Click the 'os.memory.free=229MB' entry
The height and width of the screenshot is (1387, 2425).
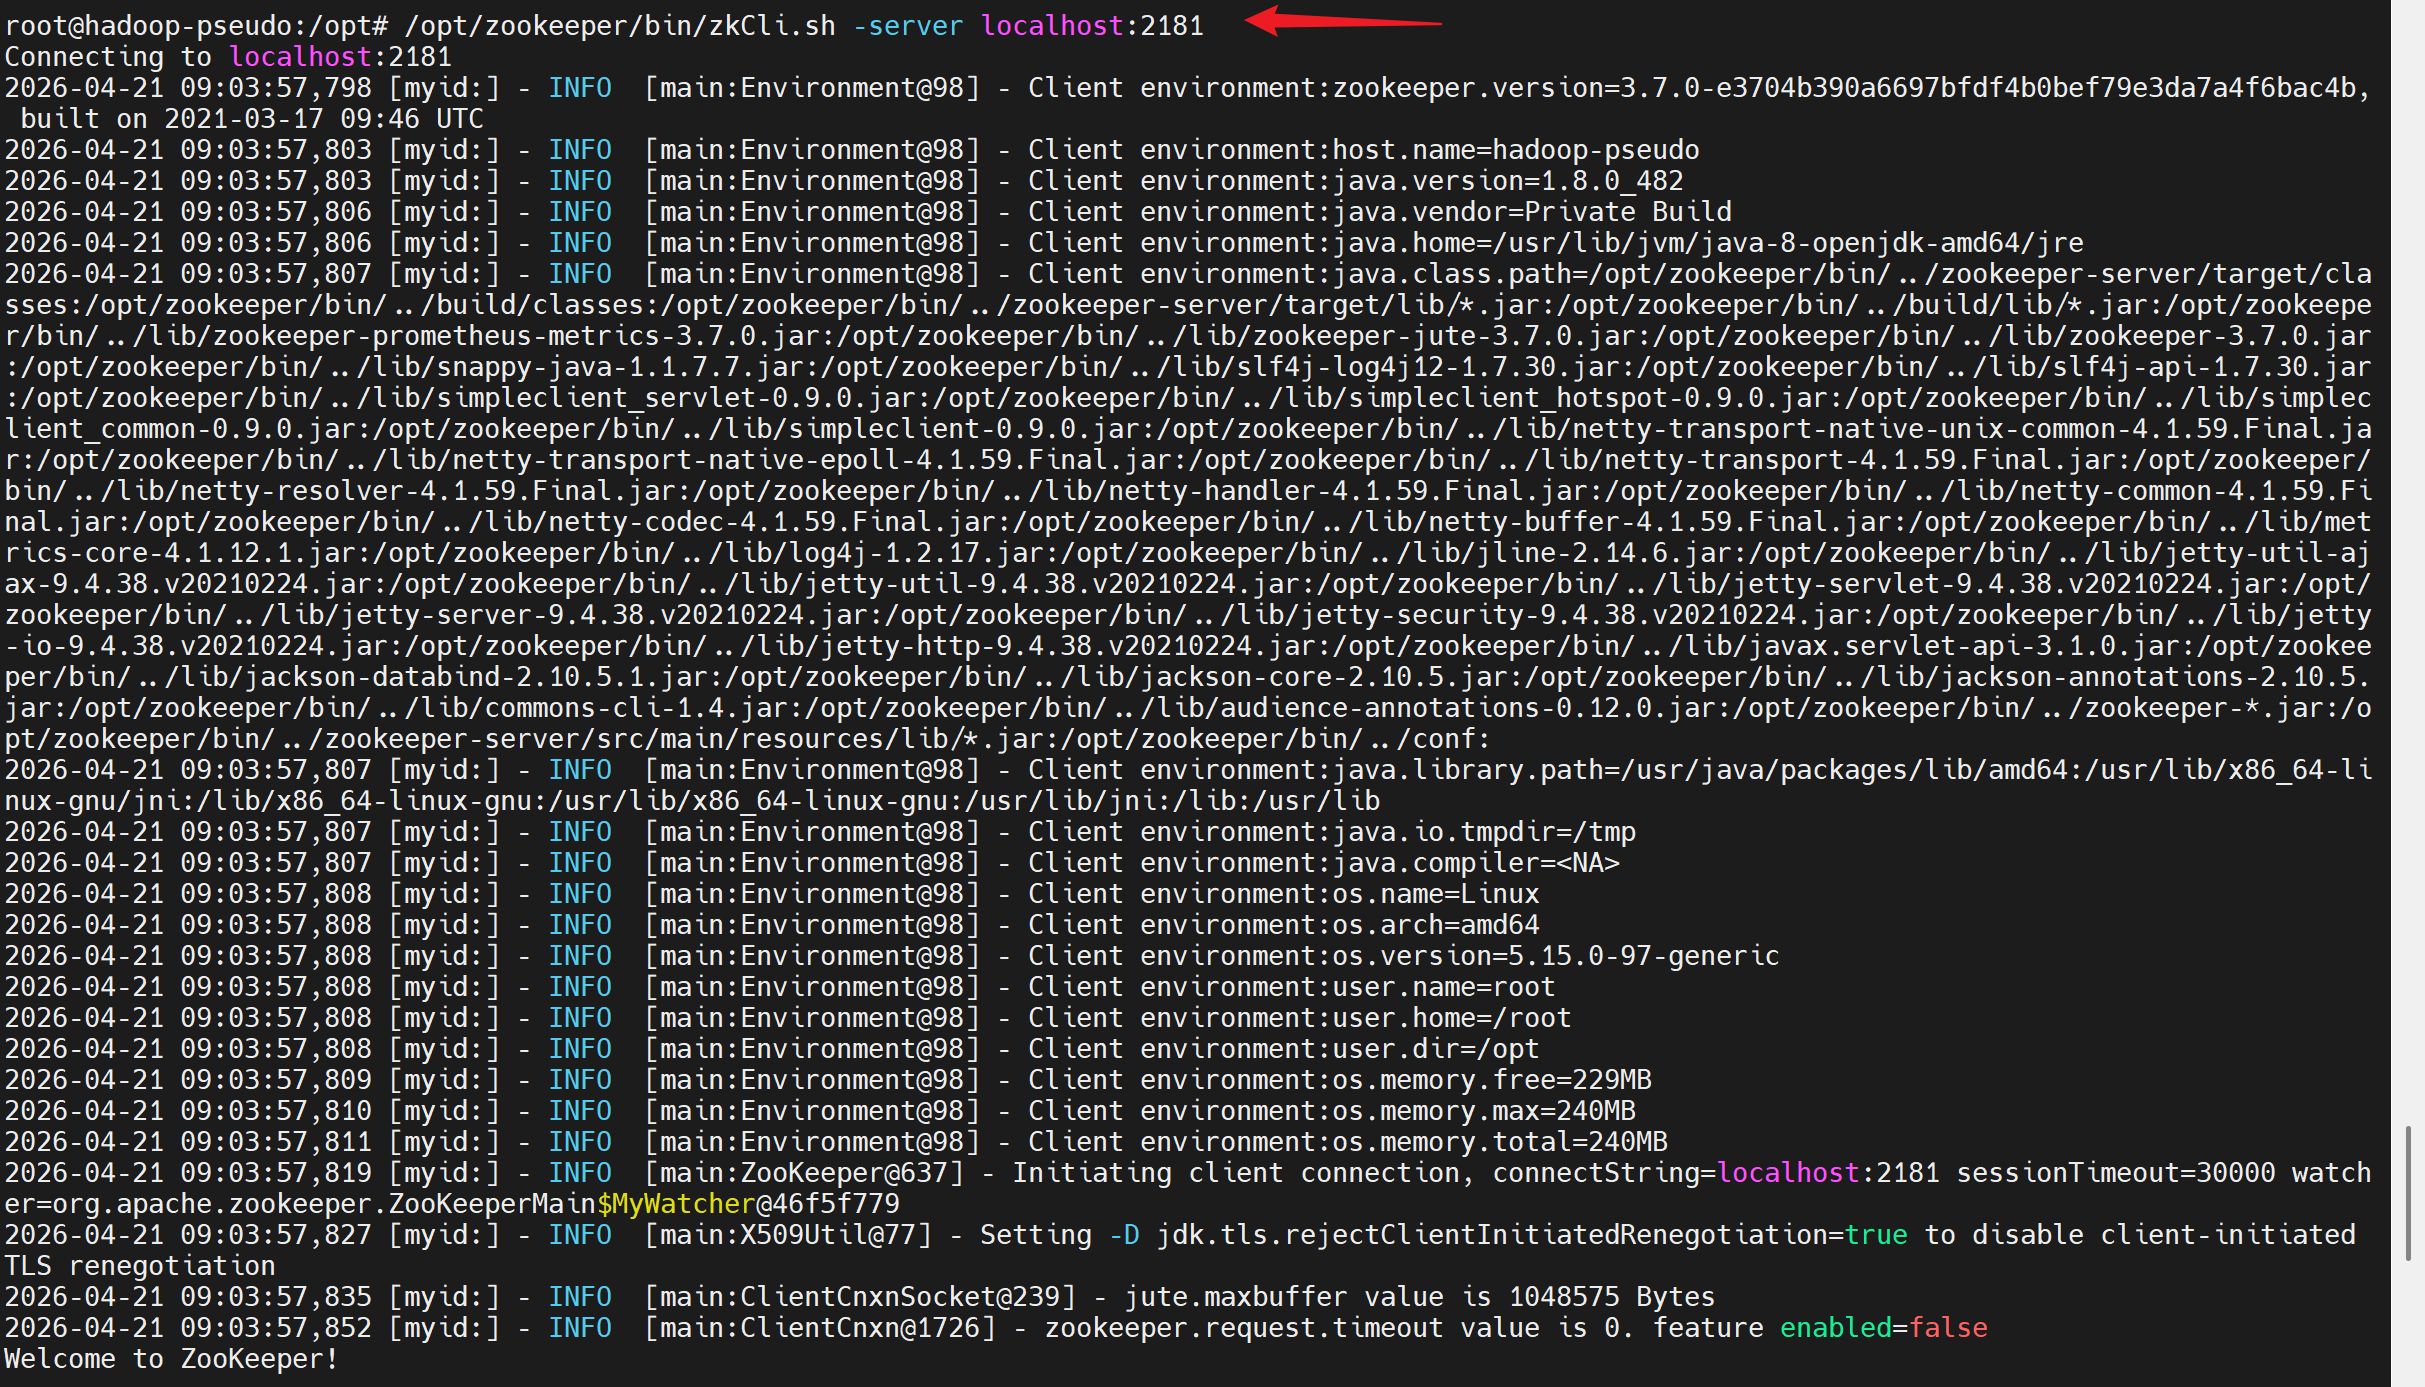[1491, 1080]
